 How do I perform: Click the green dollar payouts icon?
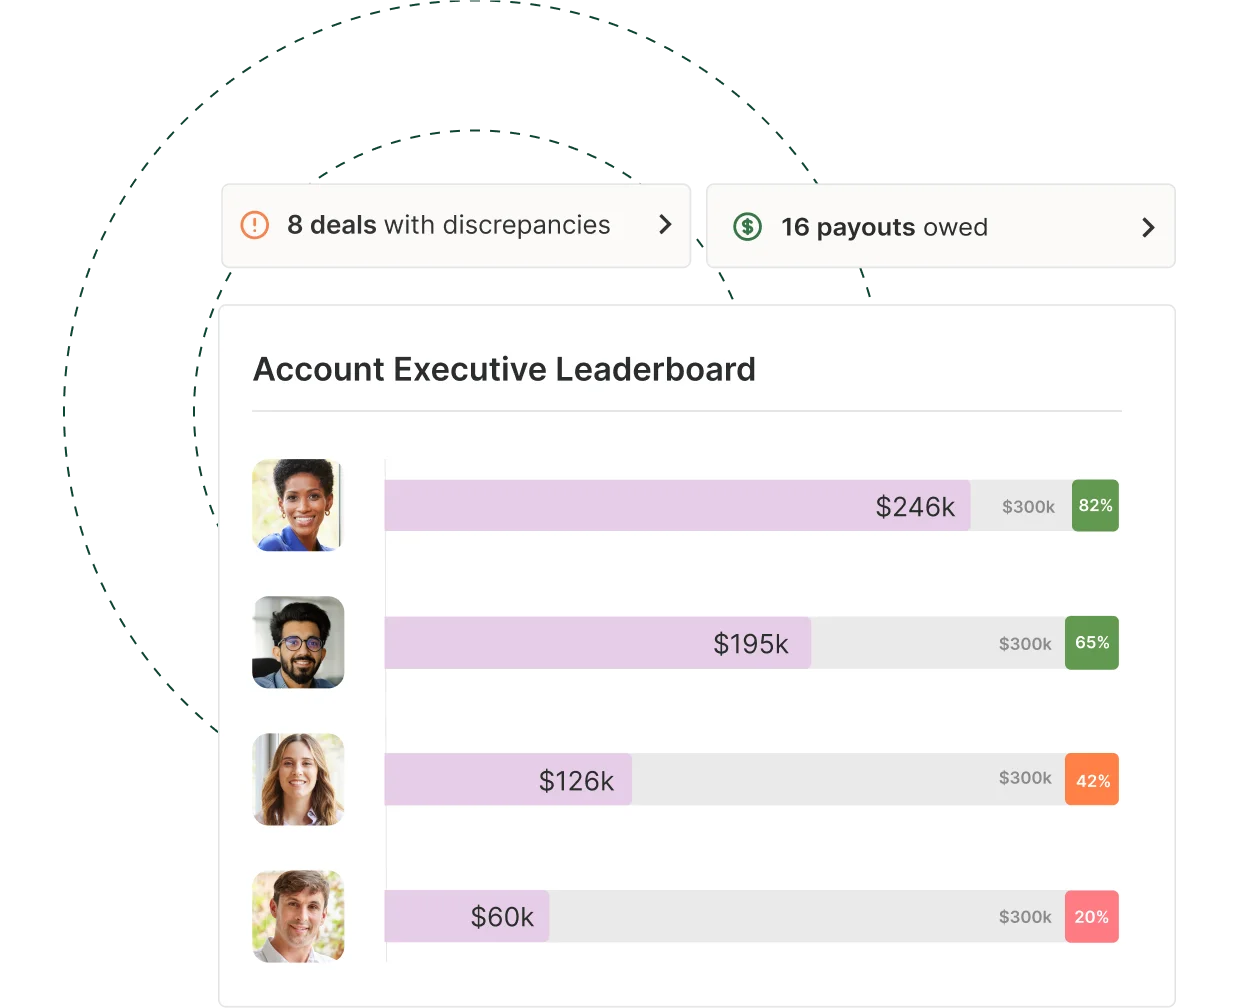747,227
